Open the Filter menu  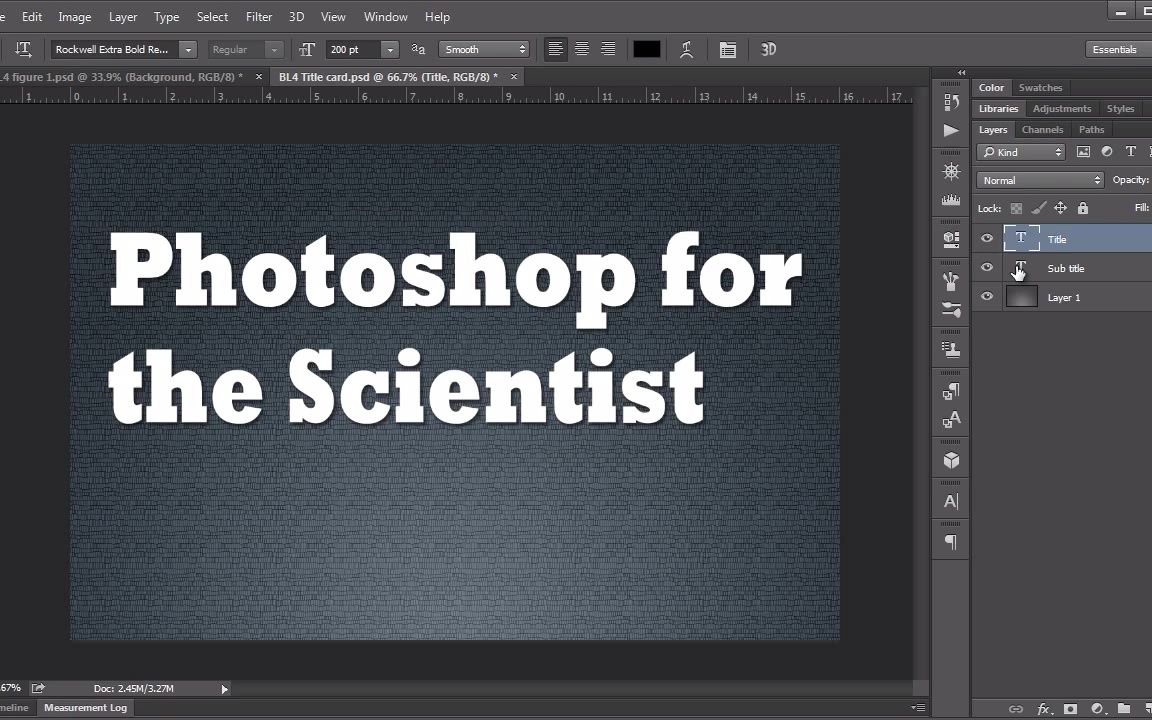pos(259,16)
